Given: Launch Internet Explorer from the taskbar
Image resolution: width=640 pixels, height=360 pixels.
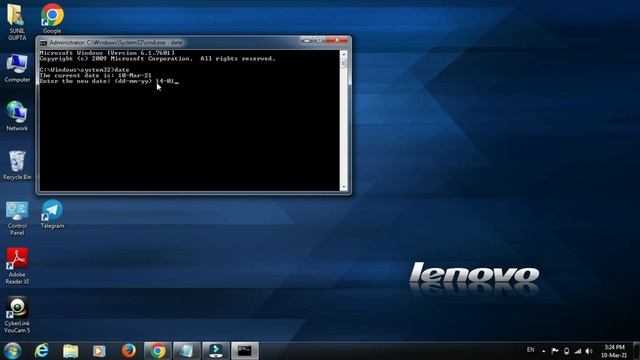Looking at the screenshot, I should pyautogui.click(x=42, y=351).
